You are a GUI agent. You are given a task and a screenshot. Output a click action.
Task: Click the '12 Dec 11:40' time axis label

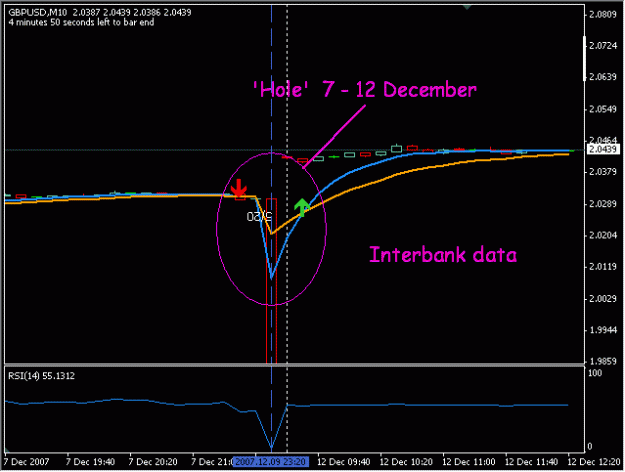(531, 462)
